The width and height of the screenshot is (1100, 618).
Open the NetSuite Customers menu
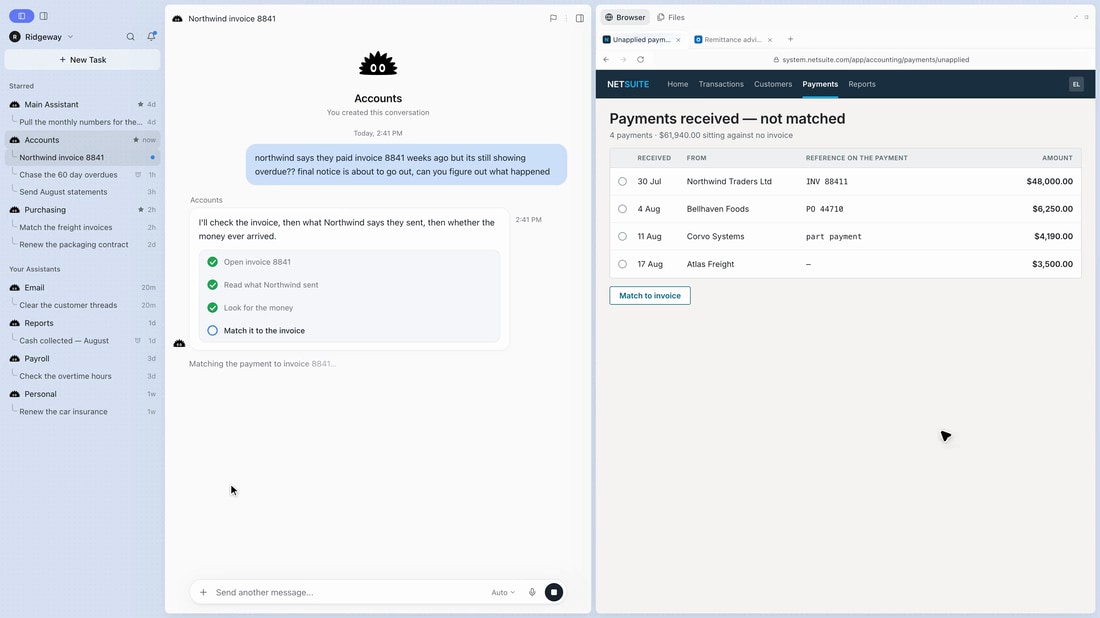pos(773,84)
